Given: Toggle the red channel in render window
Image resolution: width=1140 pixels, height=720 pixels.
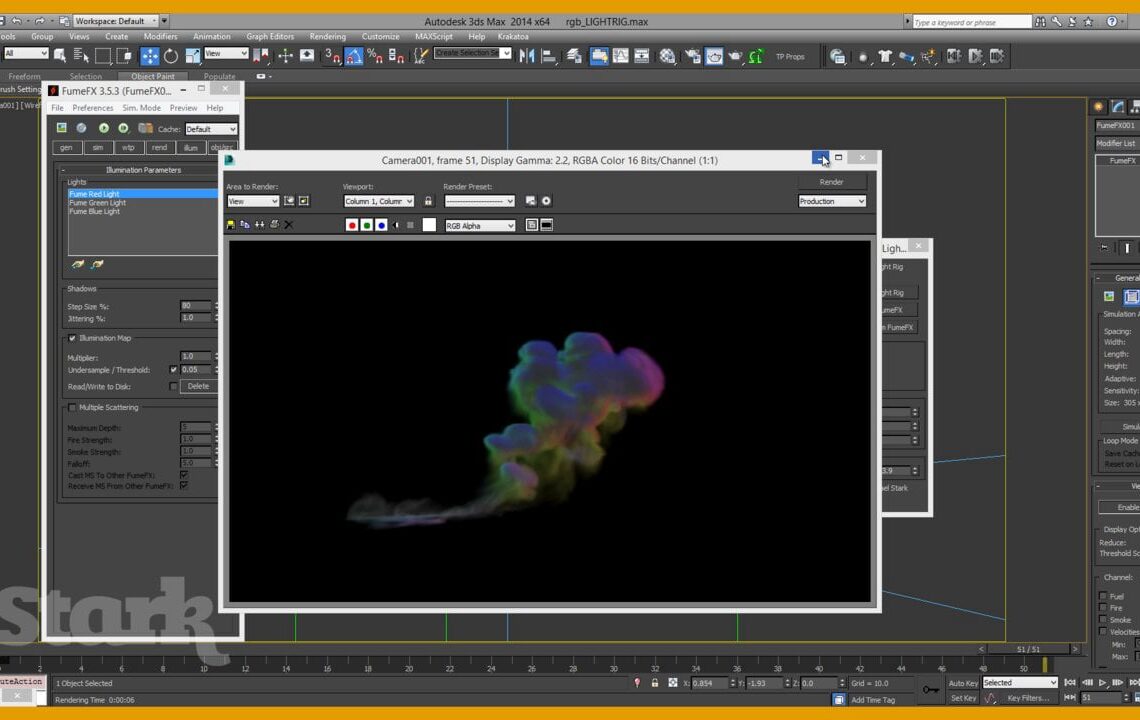Looking at the screenshot, I should pos(352,225).
